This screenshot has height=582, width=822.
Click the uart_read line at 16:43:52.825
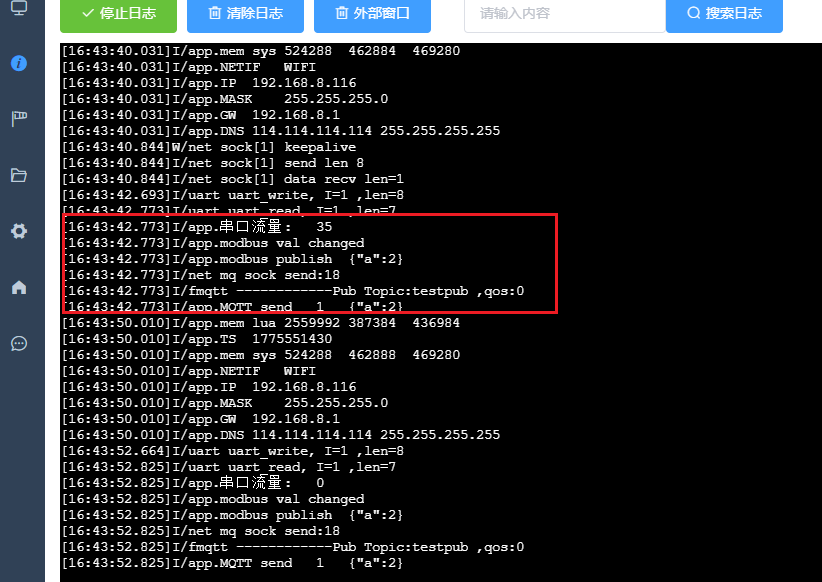coord(229,467)
